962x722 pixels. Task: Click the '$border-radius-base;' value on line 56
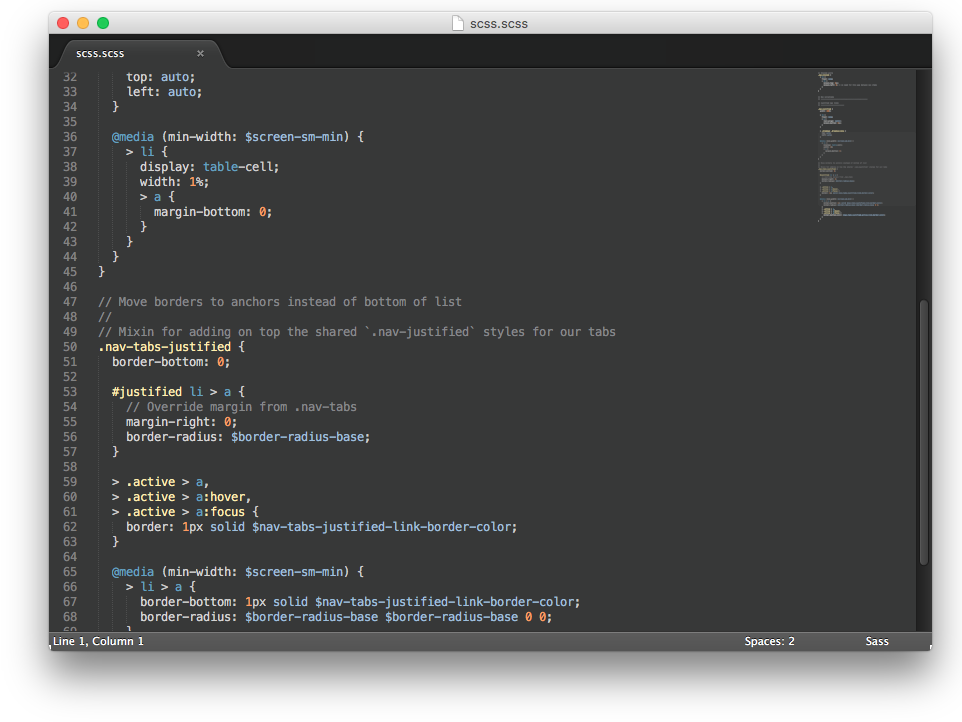point(301,437)
